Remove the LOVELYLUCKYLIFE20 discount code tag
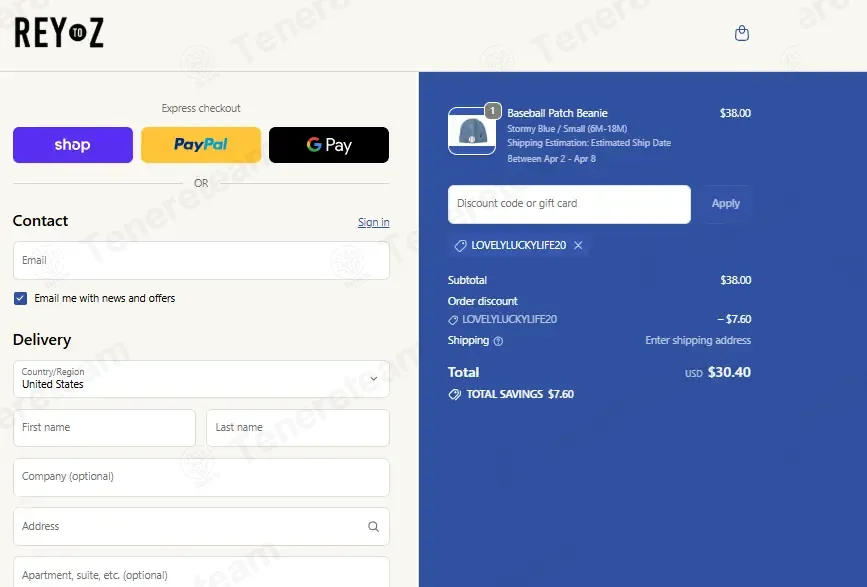867x587 pixels. pos(578,245)
